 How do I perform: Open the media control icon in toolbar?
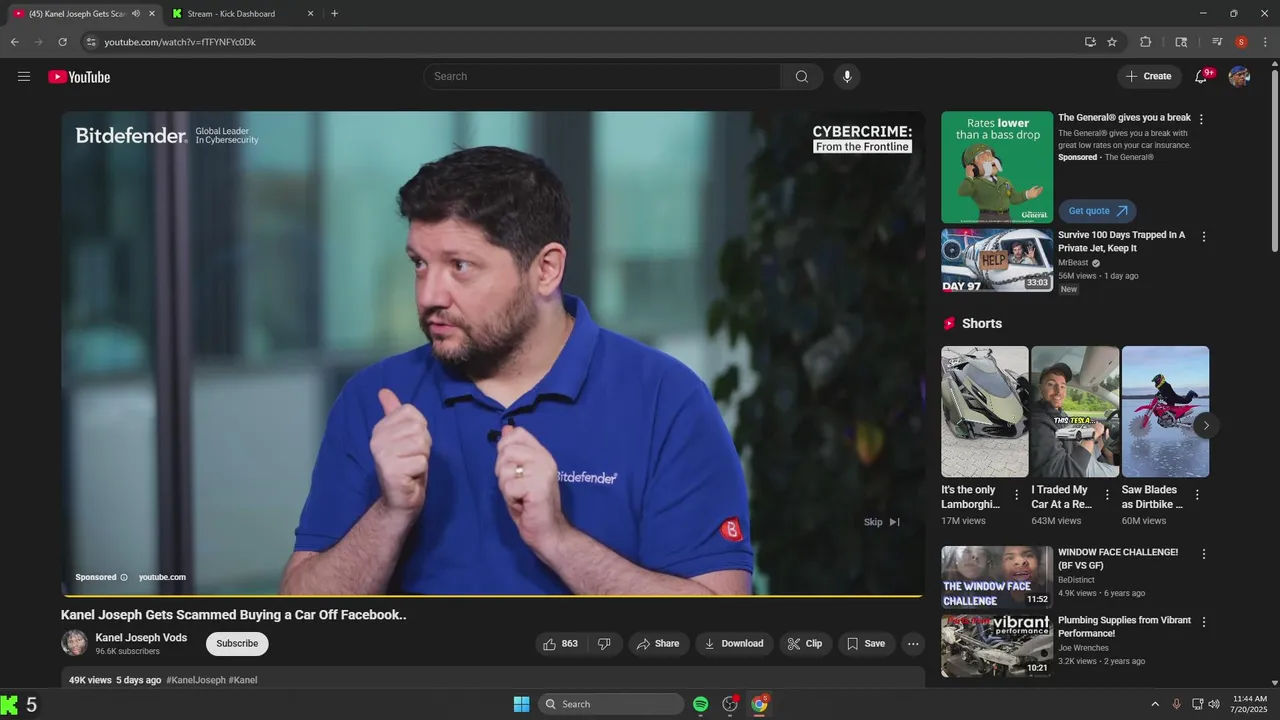tap(1217, 42)
